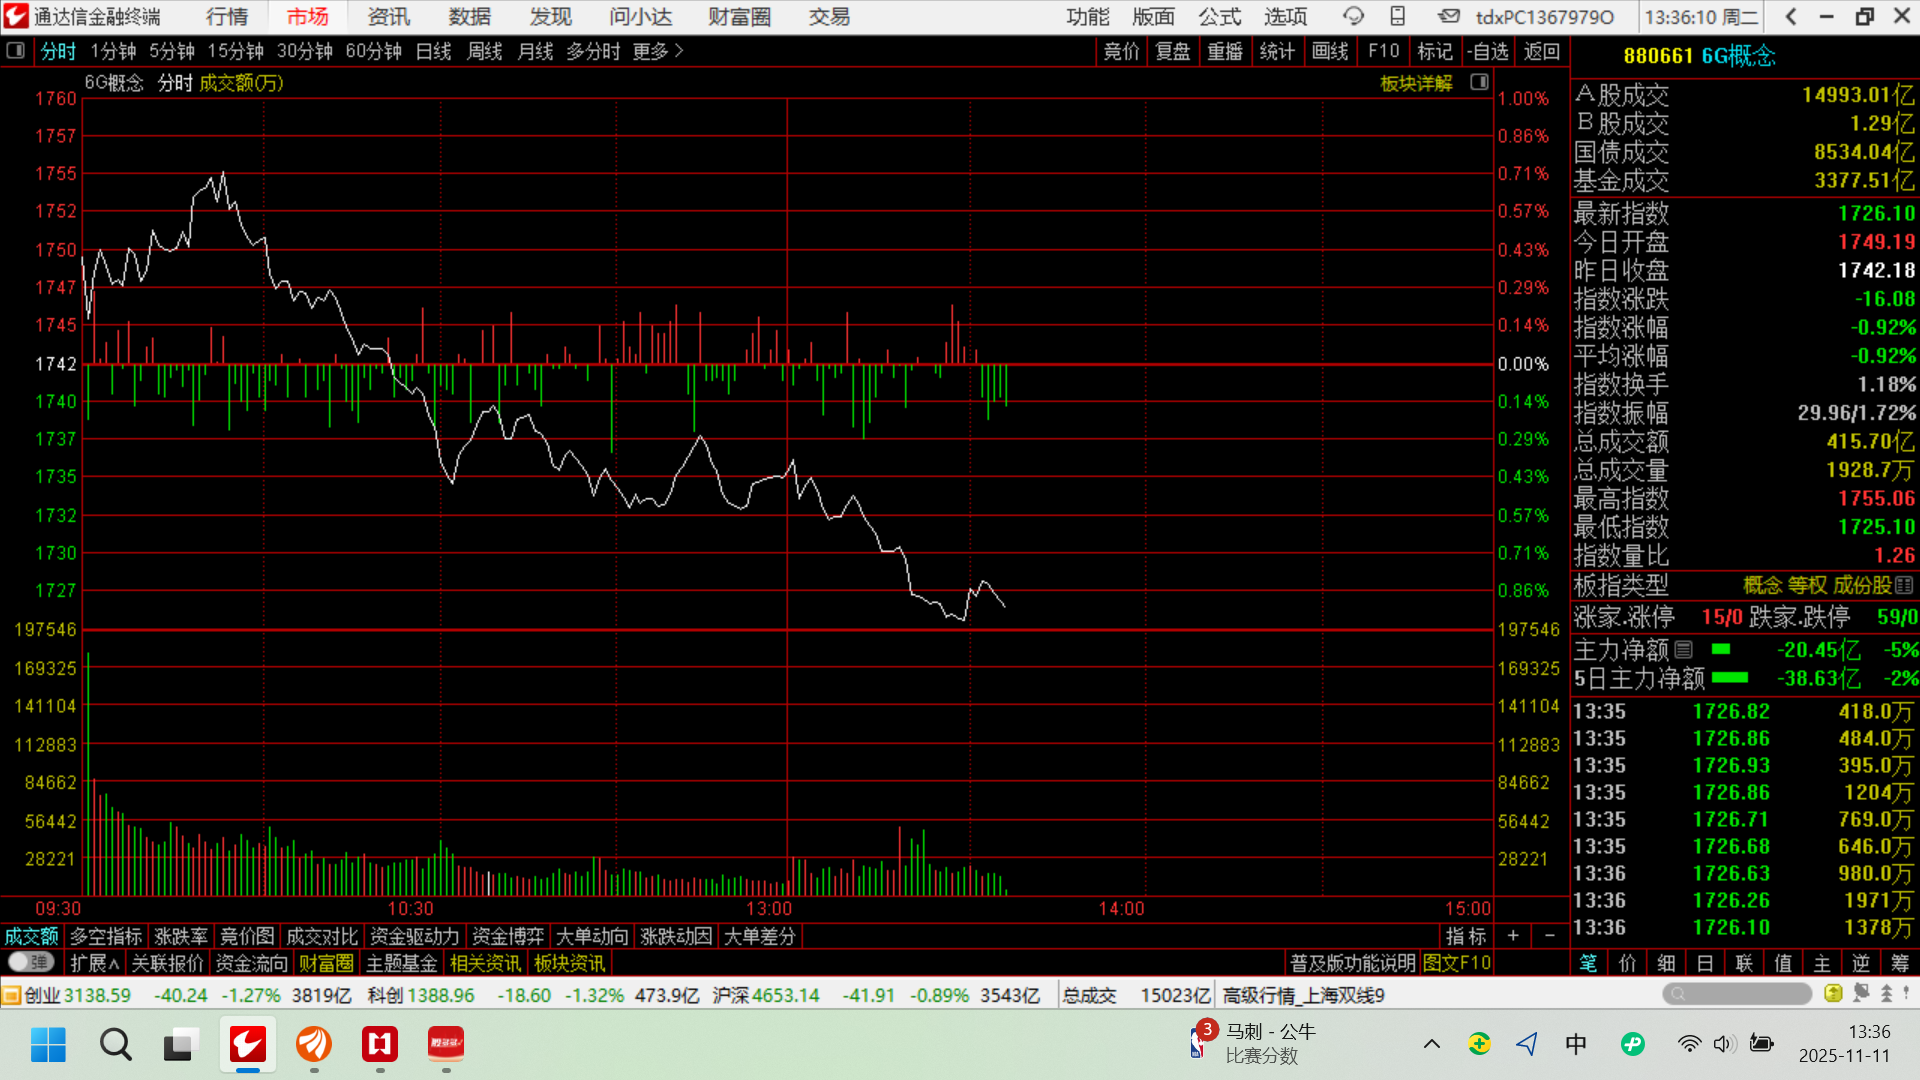
Task: Click the customer service headset icon
Action: (1353, 16)
